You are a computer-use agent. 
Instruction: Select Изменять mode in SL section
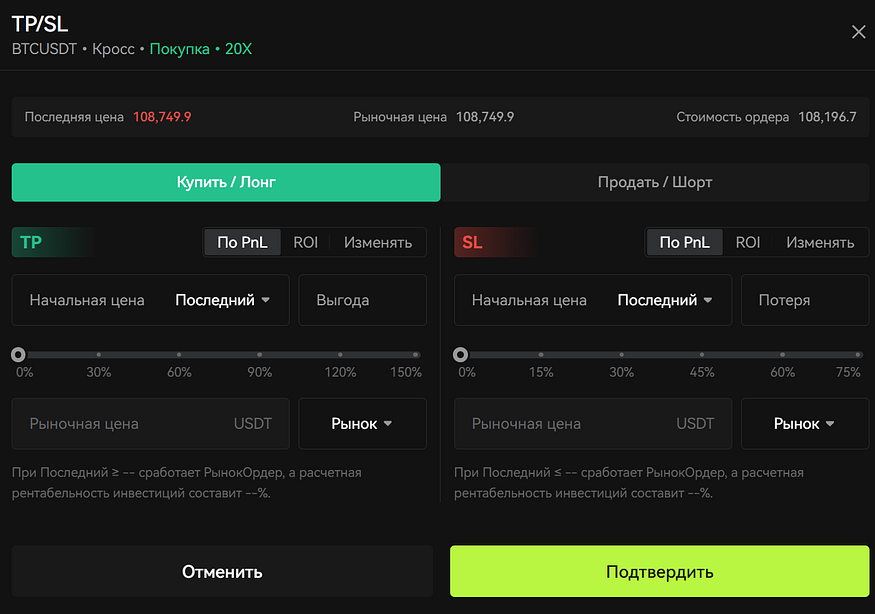click(820, 242)
